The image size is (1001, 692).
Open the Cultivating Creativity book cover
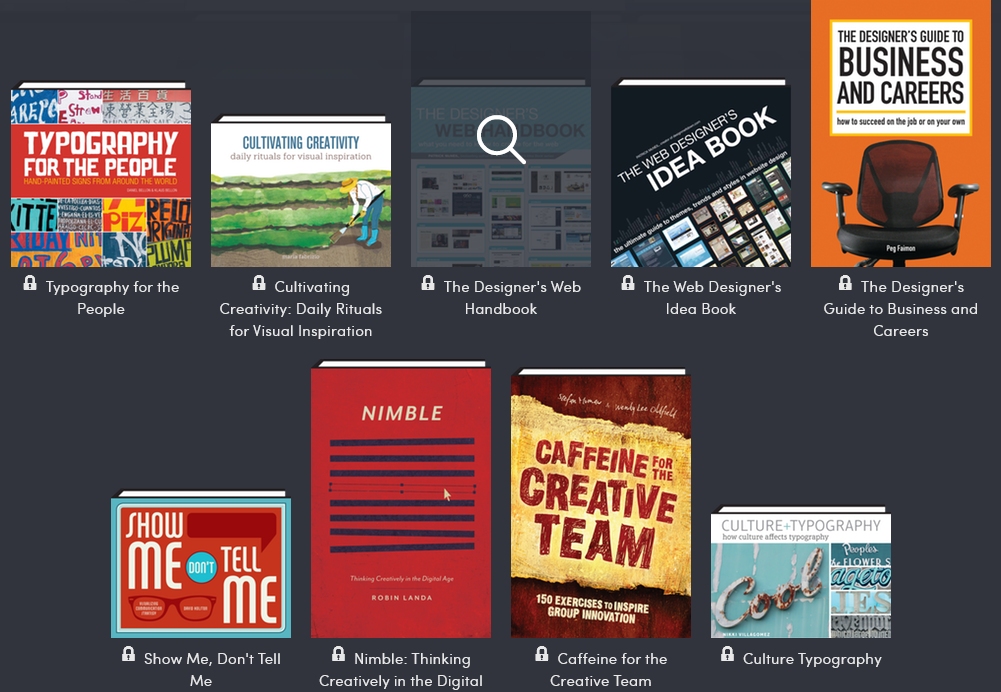coord(301,191)
